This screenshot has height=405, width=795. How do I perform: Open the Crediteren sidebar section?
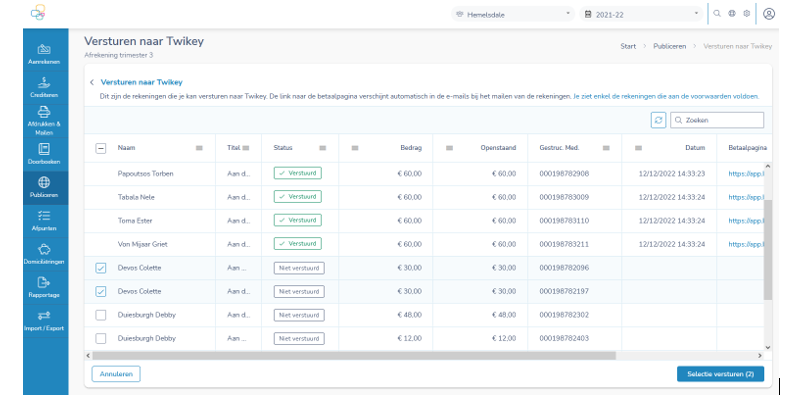pyautogui.click(x=44, y=87)
